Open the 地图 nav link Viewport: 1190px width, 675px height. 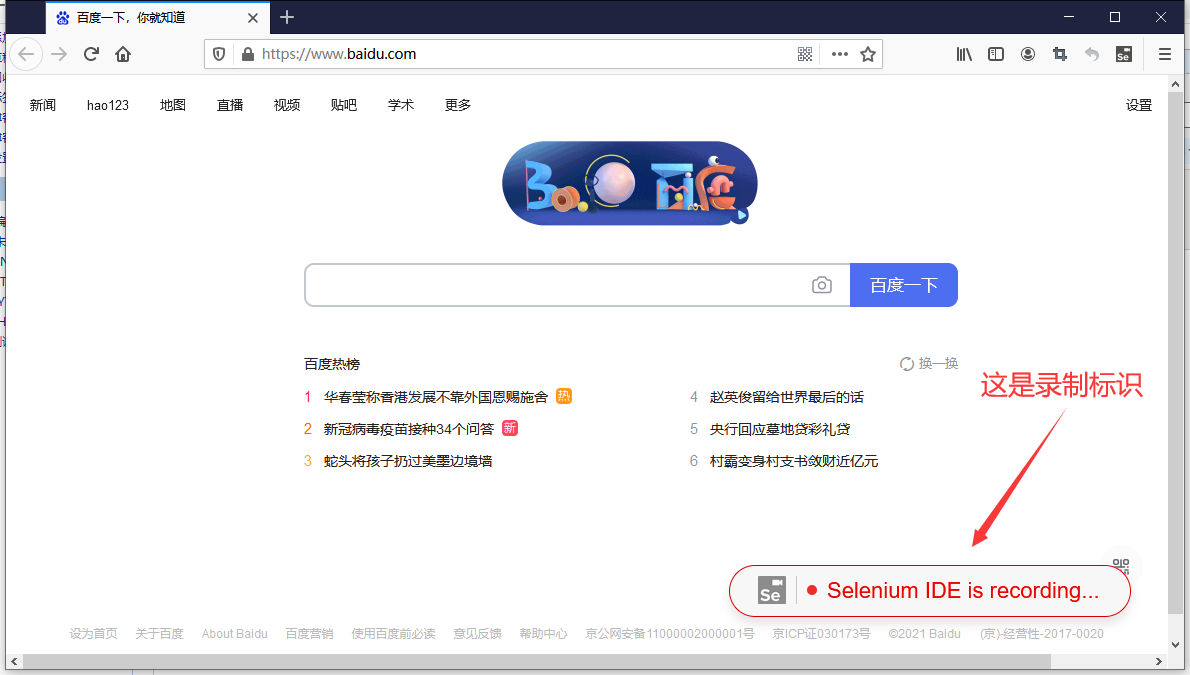click(x=173, y=105)
